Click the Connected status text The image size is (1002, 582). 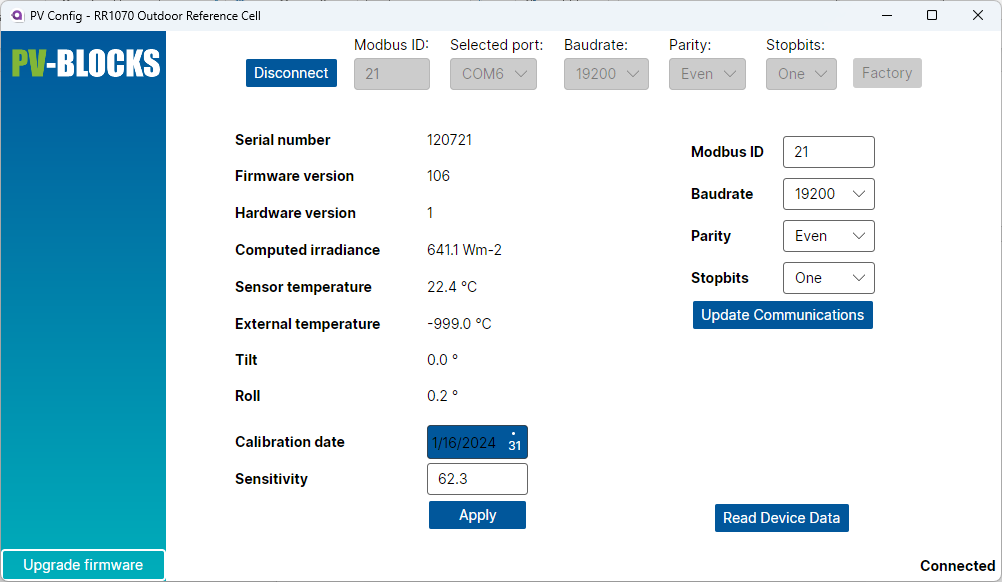pos(957,566)
